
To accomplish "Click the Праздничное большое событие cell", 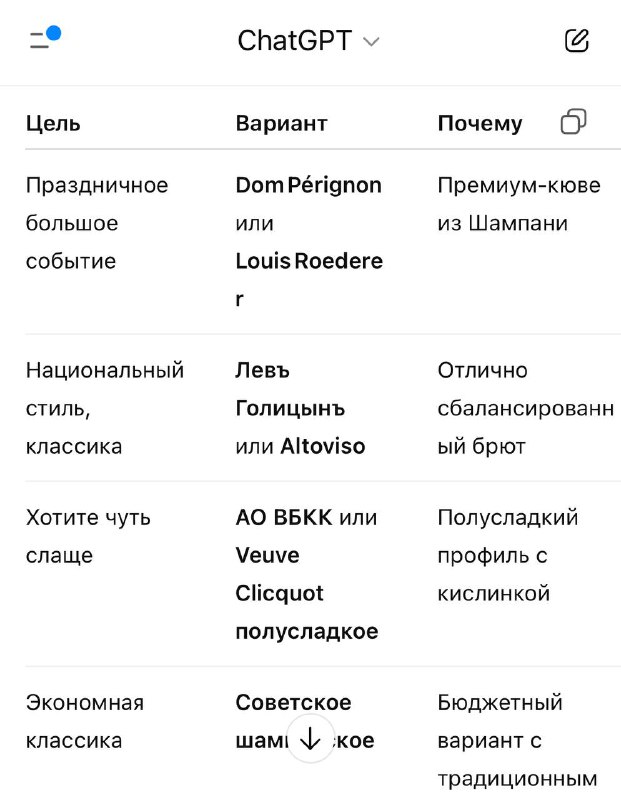I will coord(97,223).
